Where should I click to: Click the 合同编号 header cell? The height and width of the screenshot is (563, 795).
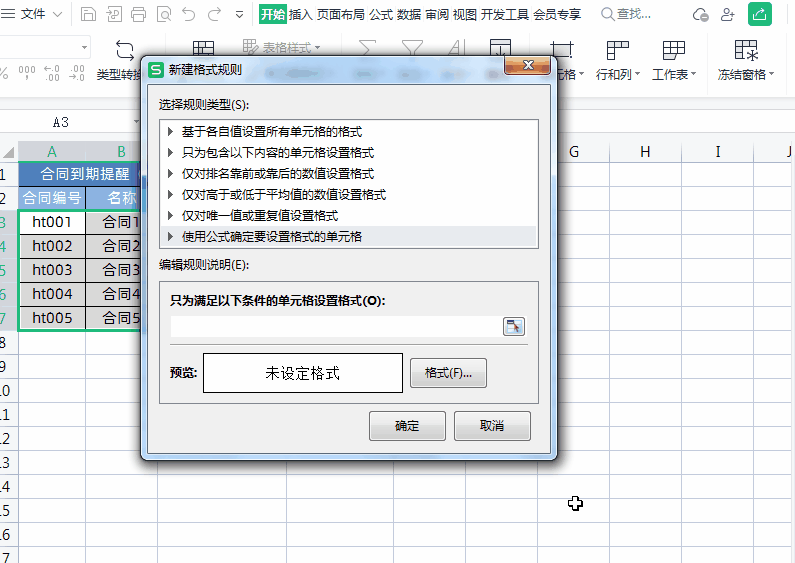pos(52,198)
